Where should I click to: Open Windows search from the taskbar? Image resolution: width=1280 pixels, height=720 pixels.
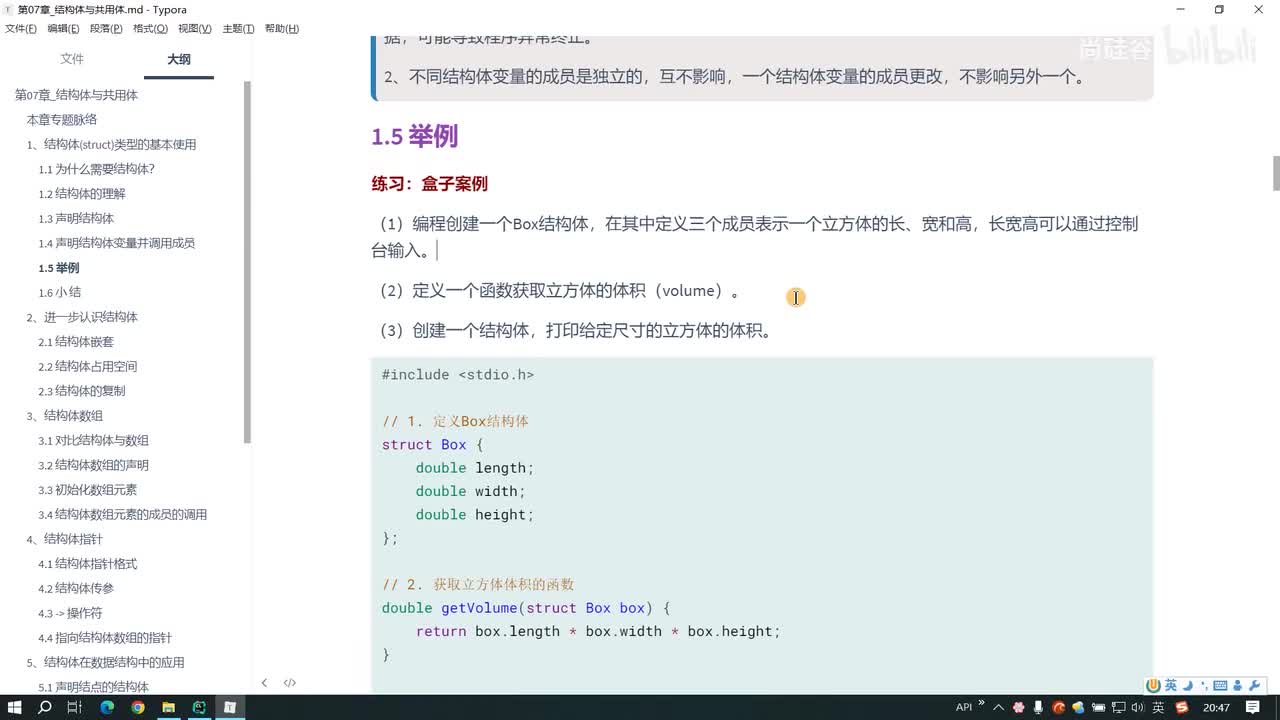[45, 707]
